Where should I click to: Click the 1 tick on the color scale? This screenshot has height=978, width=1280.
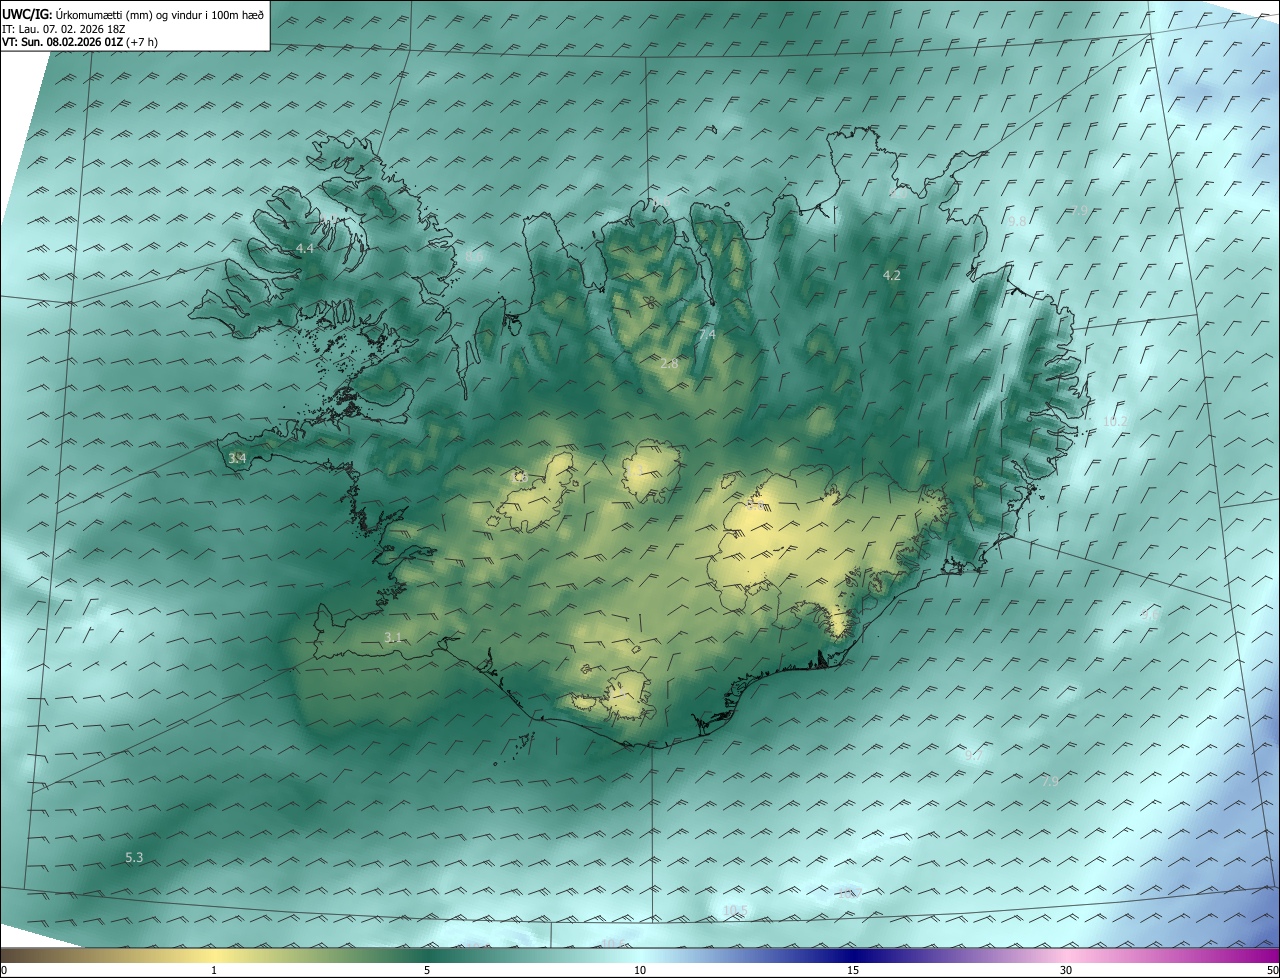[x=214, y=970]
